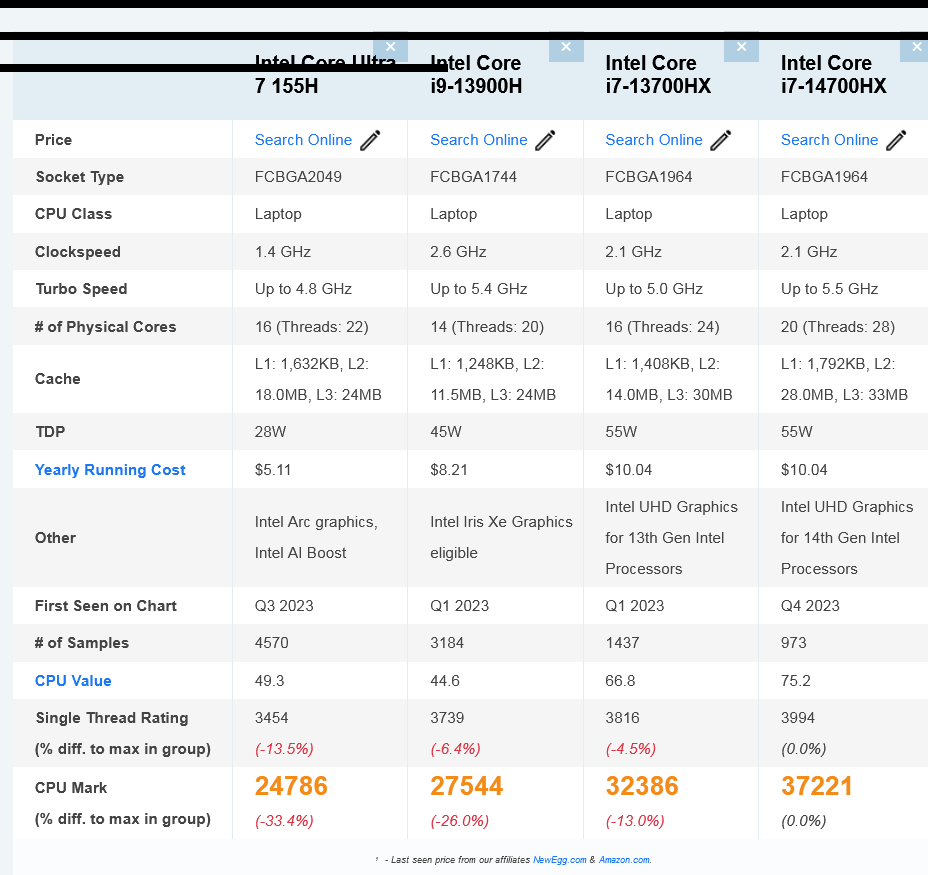
Task: Open the Yearly Running Cost details
Action: click(x=110, y=470)
